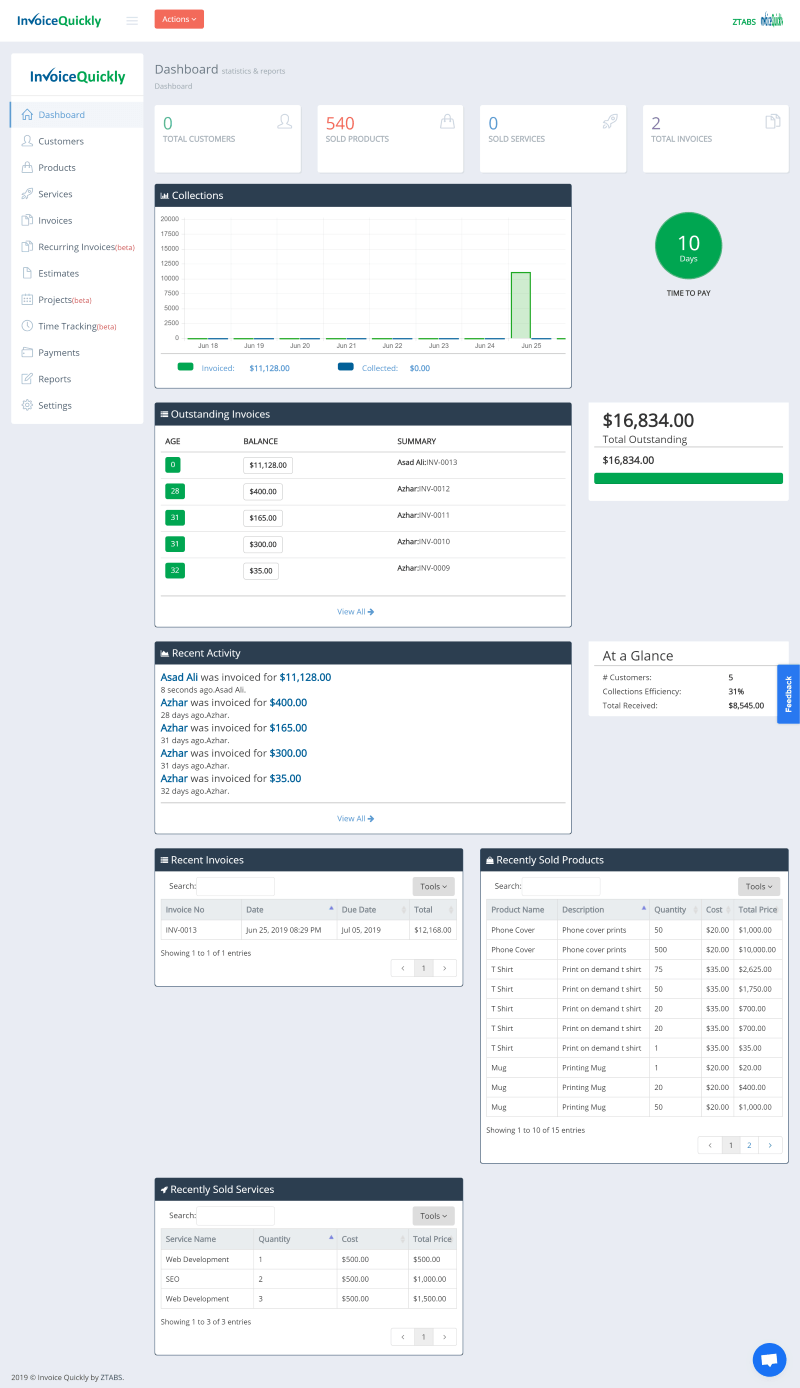Sort Recent Invoices by Date column
This screenshot has width=800, height=1388.
point(288,909)
